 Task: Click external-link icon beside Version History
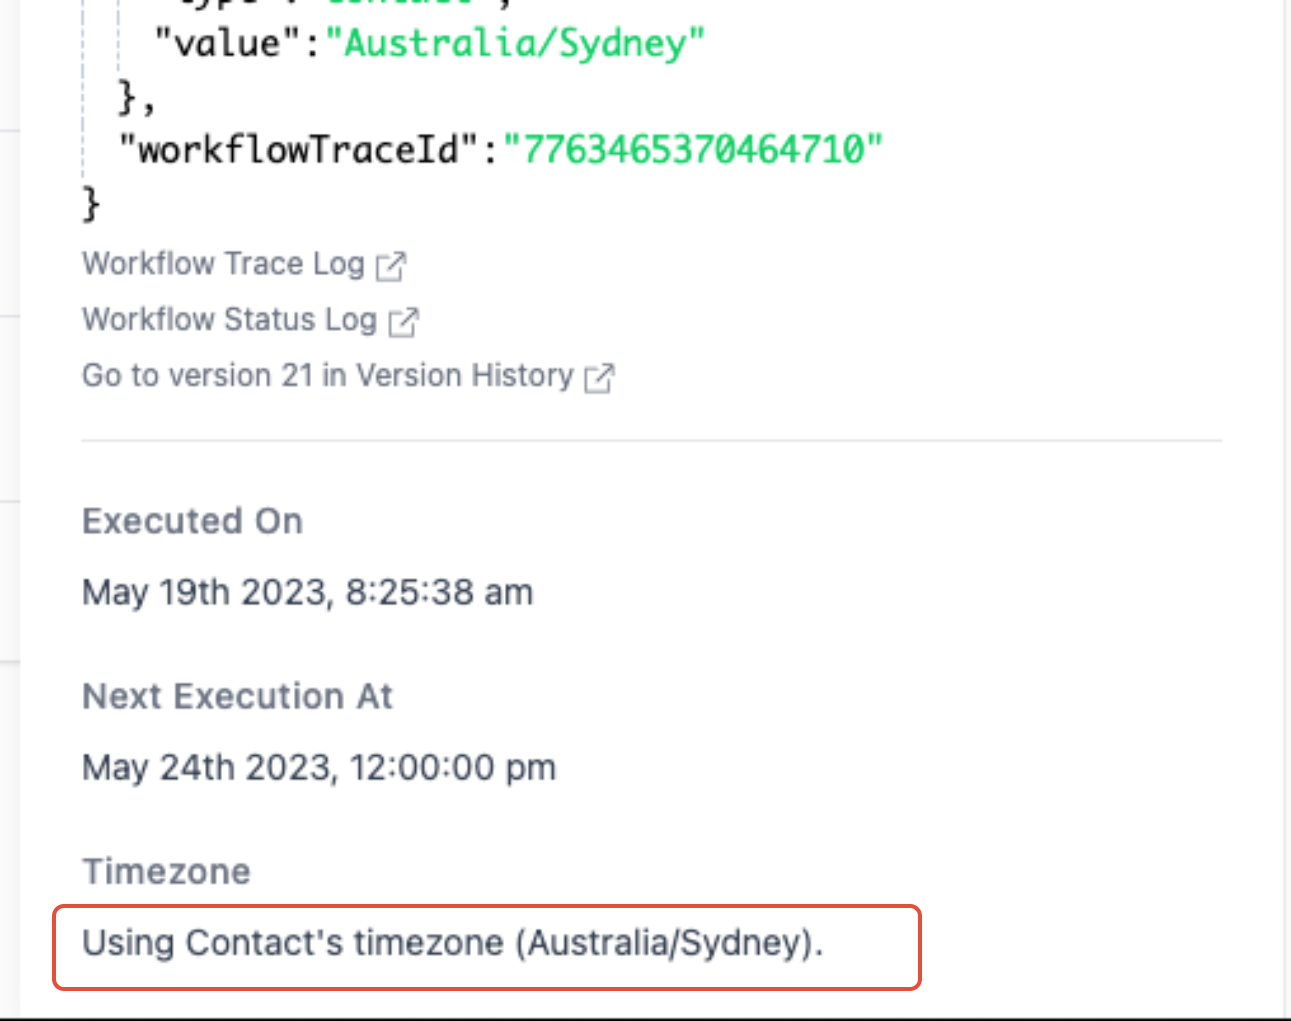[x=599, y=378]
